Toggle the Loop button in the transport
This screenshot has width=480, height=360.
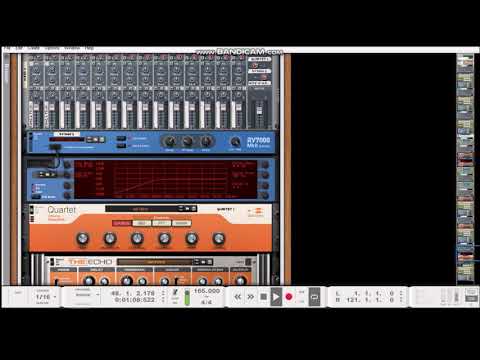pyautogui.click(x=314, y=296)
